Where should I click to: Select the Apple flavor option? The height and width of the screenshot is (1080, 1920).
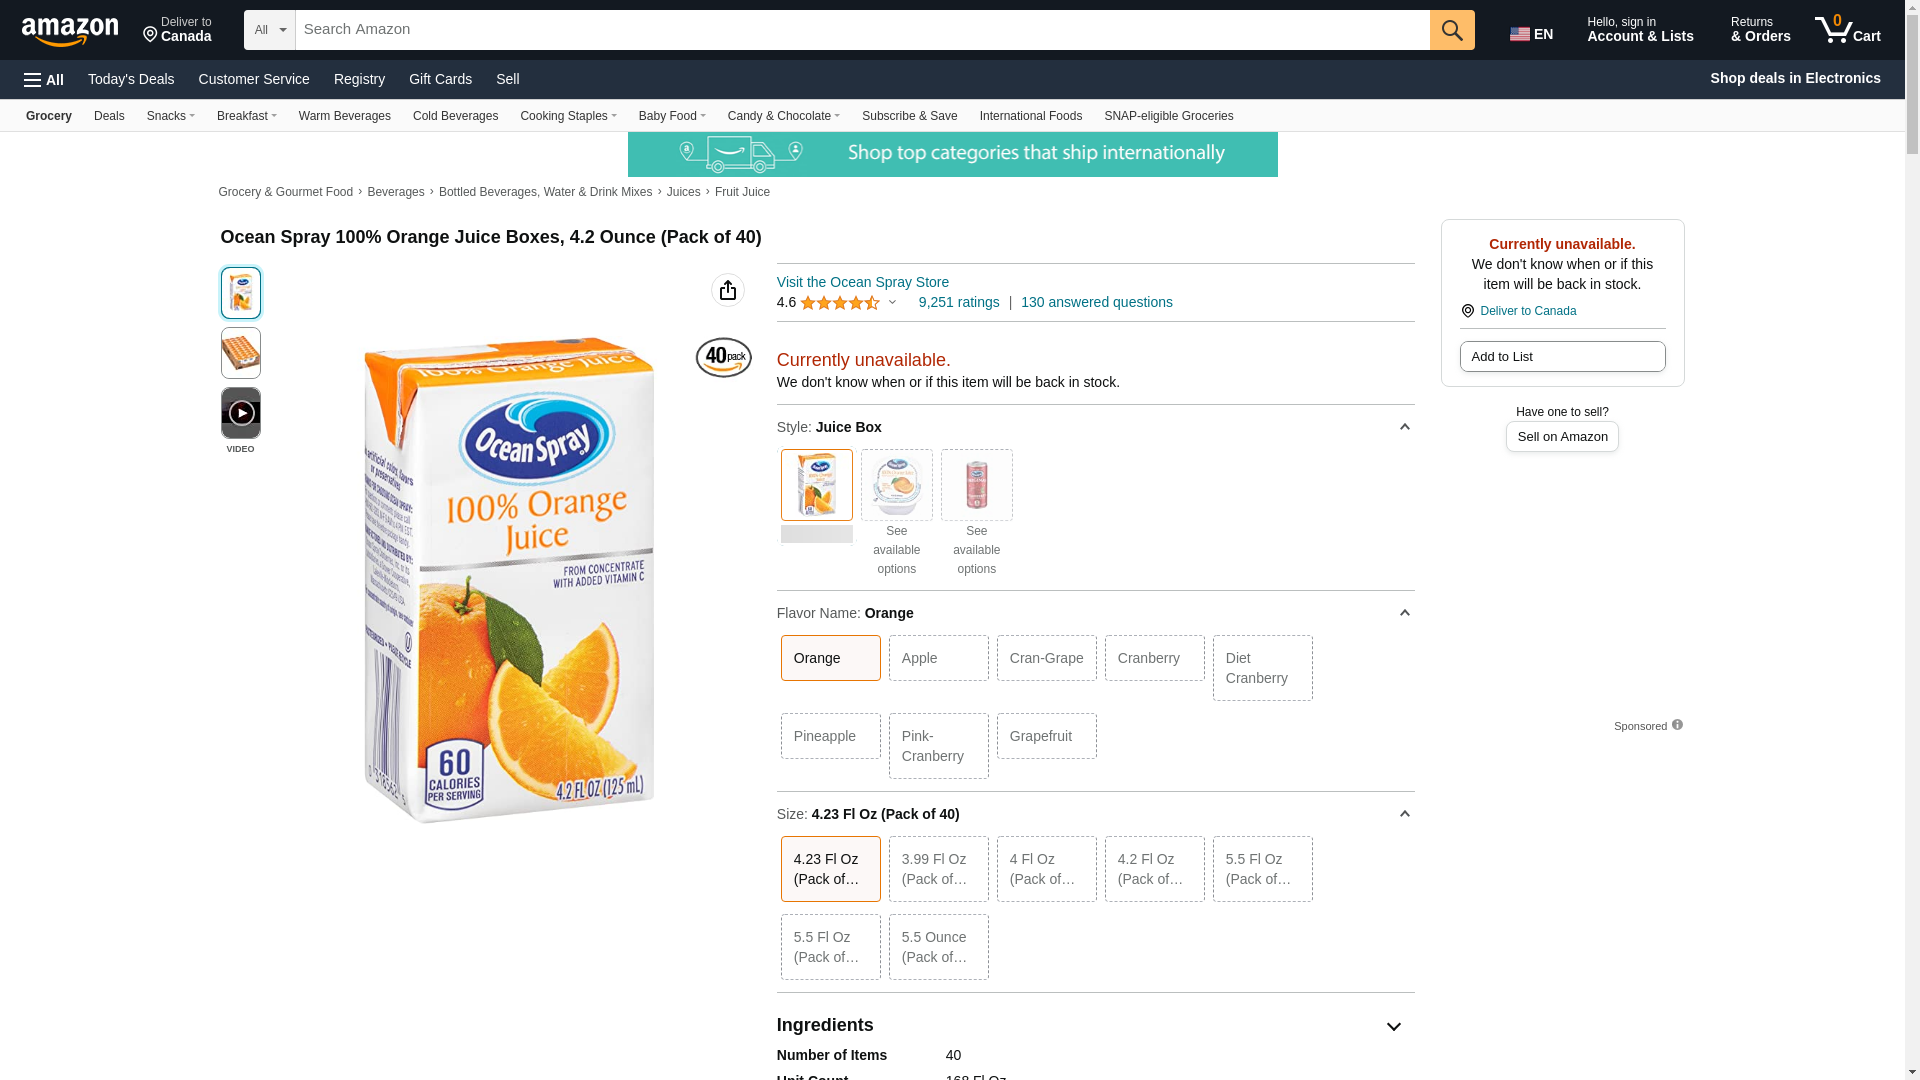(x=938, y=658)
